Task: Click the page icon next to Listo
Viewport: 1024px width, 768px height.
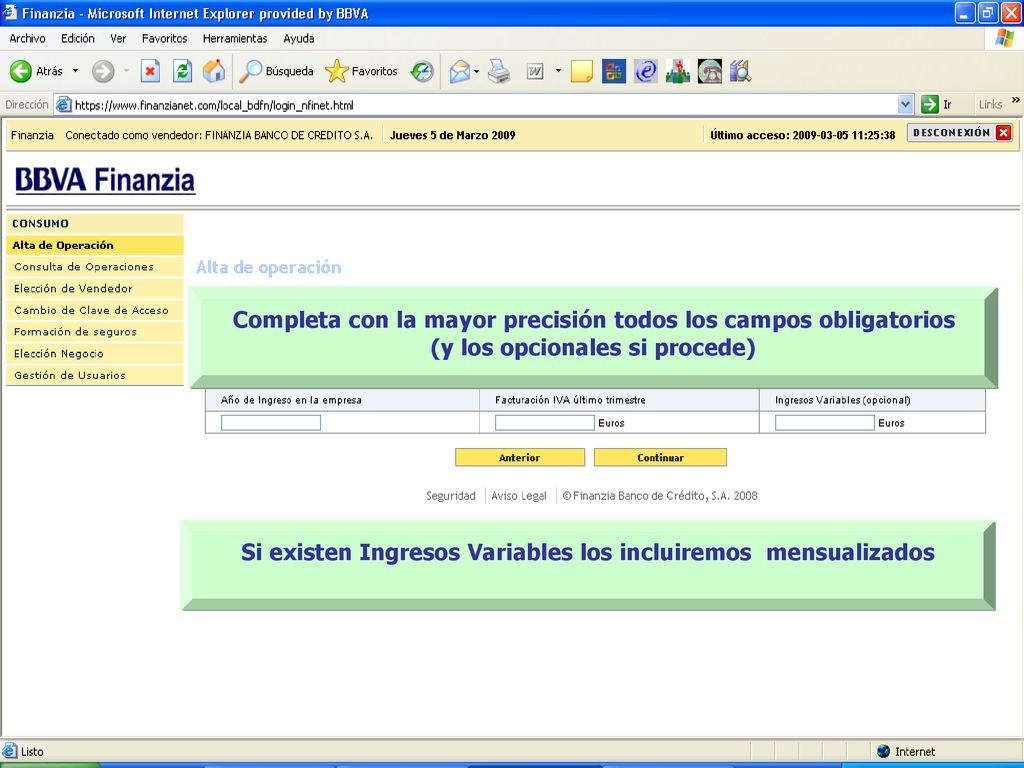Action: tap(9, 751)
